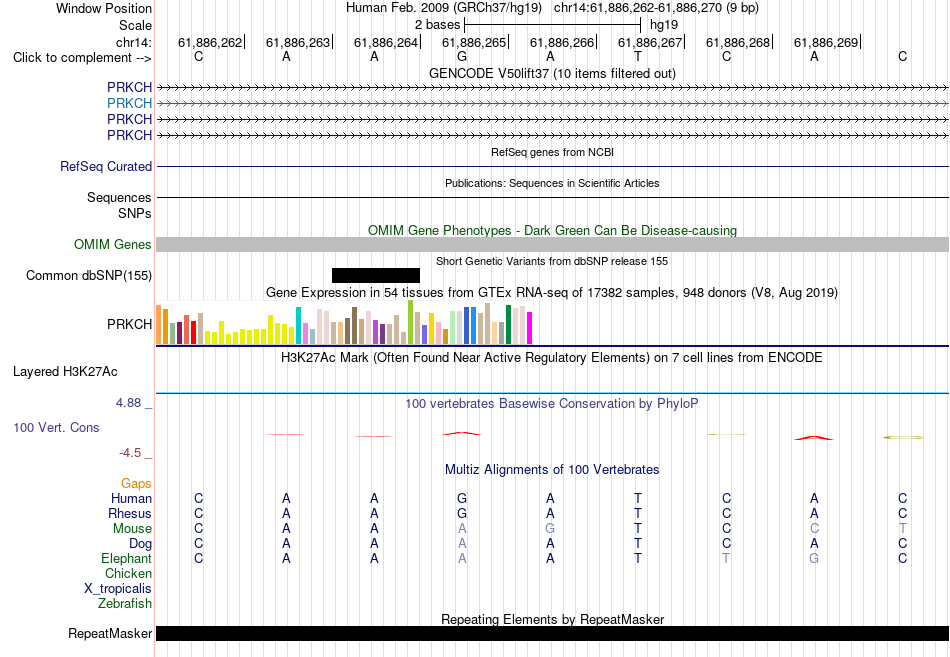950x657 pixels.
Task: Click the light blue PRKCH intron arrow line
Action: pyautogui.click(x=552, y=104)
